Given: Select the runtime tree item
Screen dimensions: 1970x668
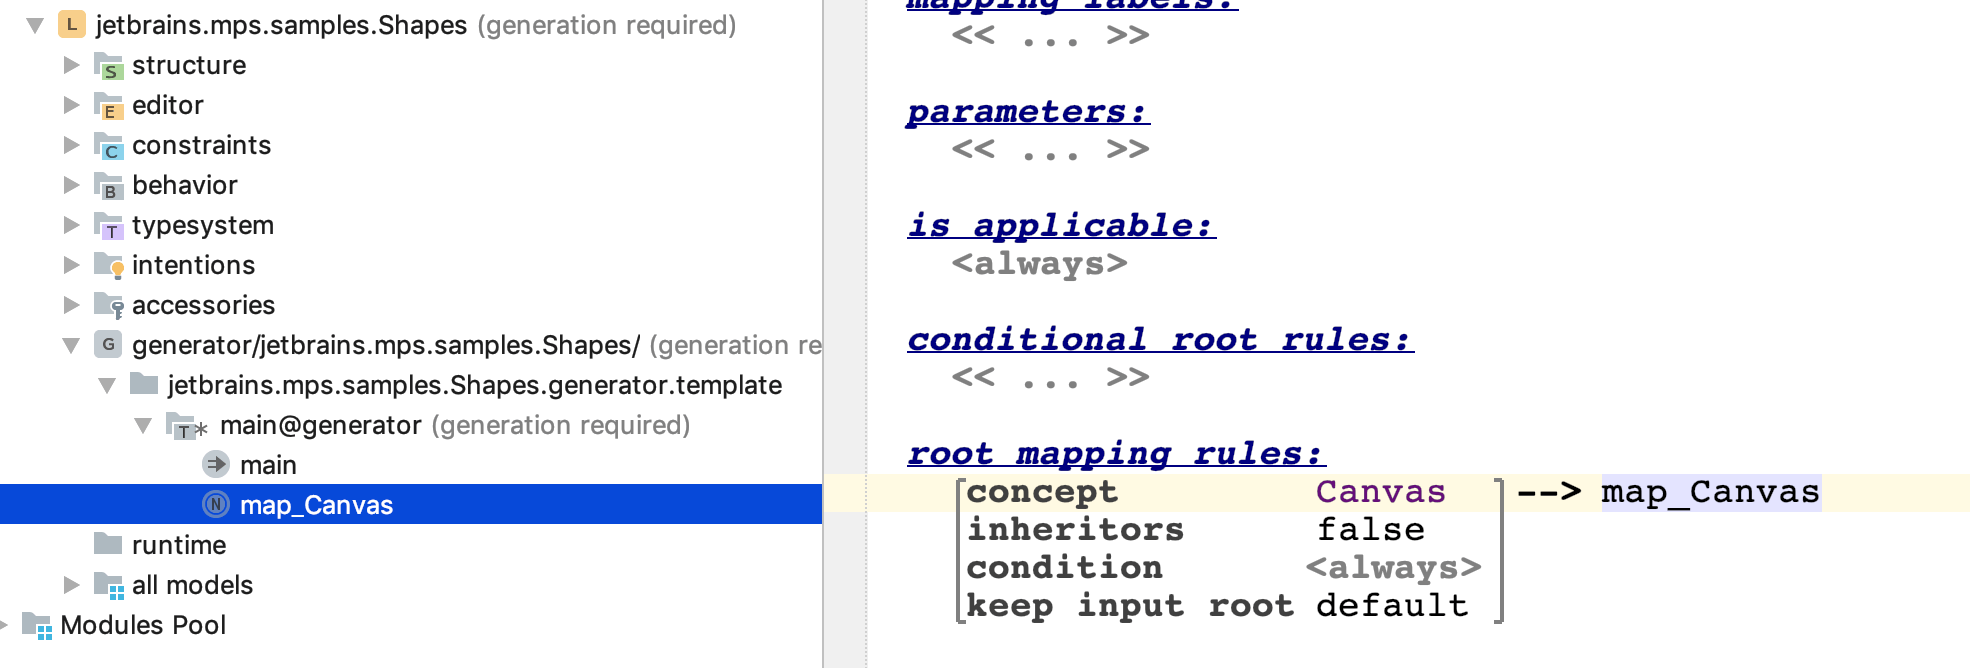Looking at the screenshot, I should [179, 545].
